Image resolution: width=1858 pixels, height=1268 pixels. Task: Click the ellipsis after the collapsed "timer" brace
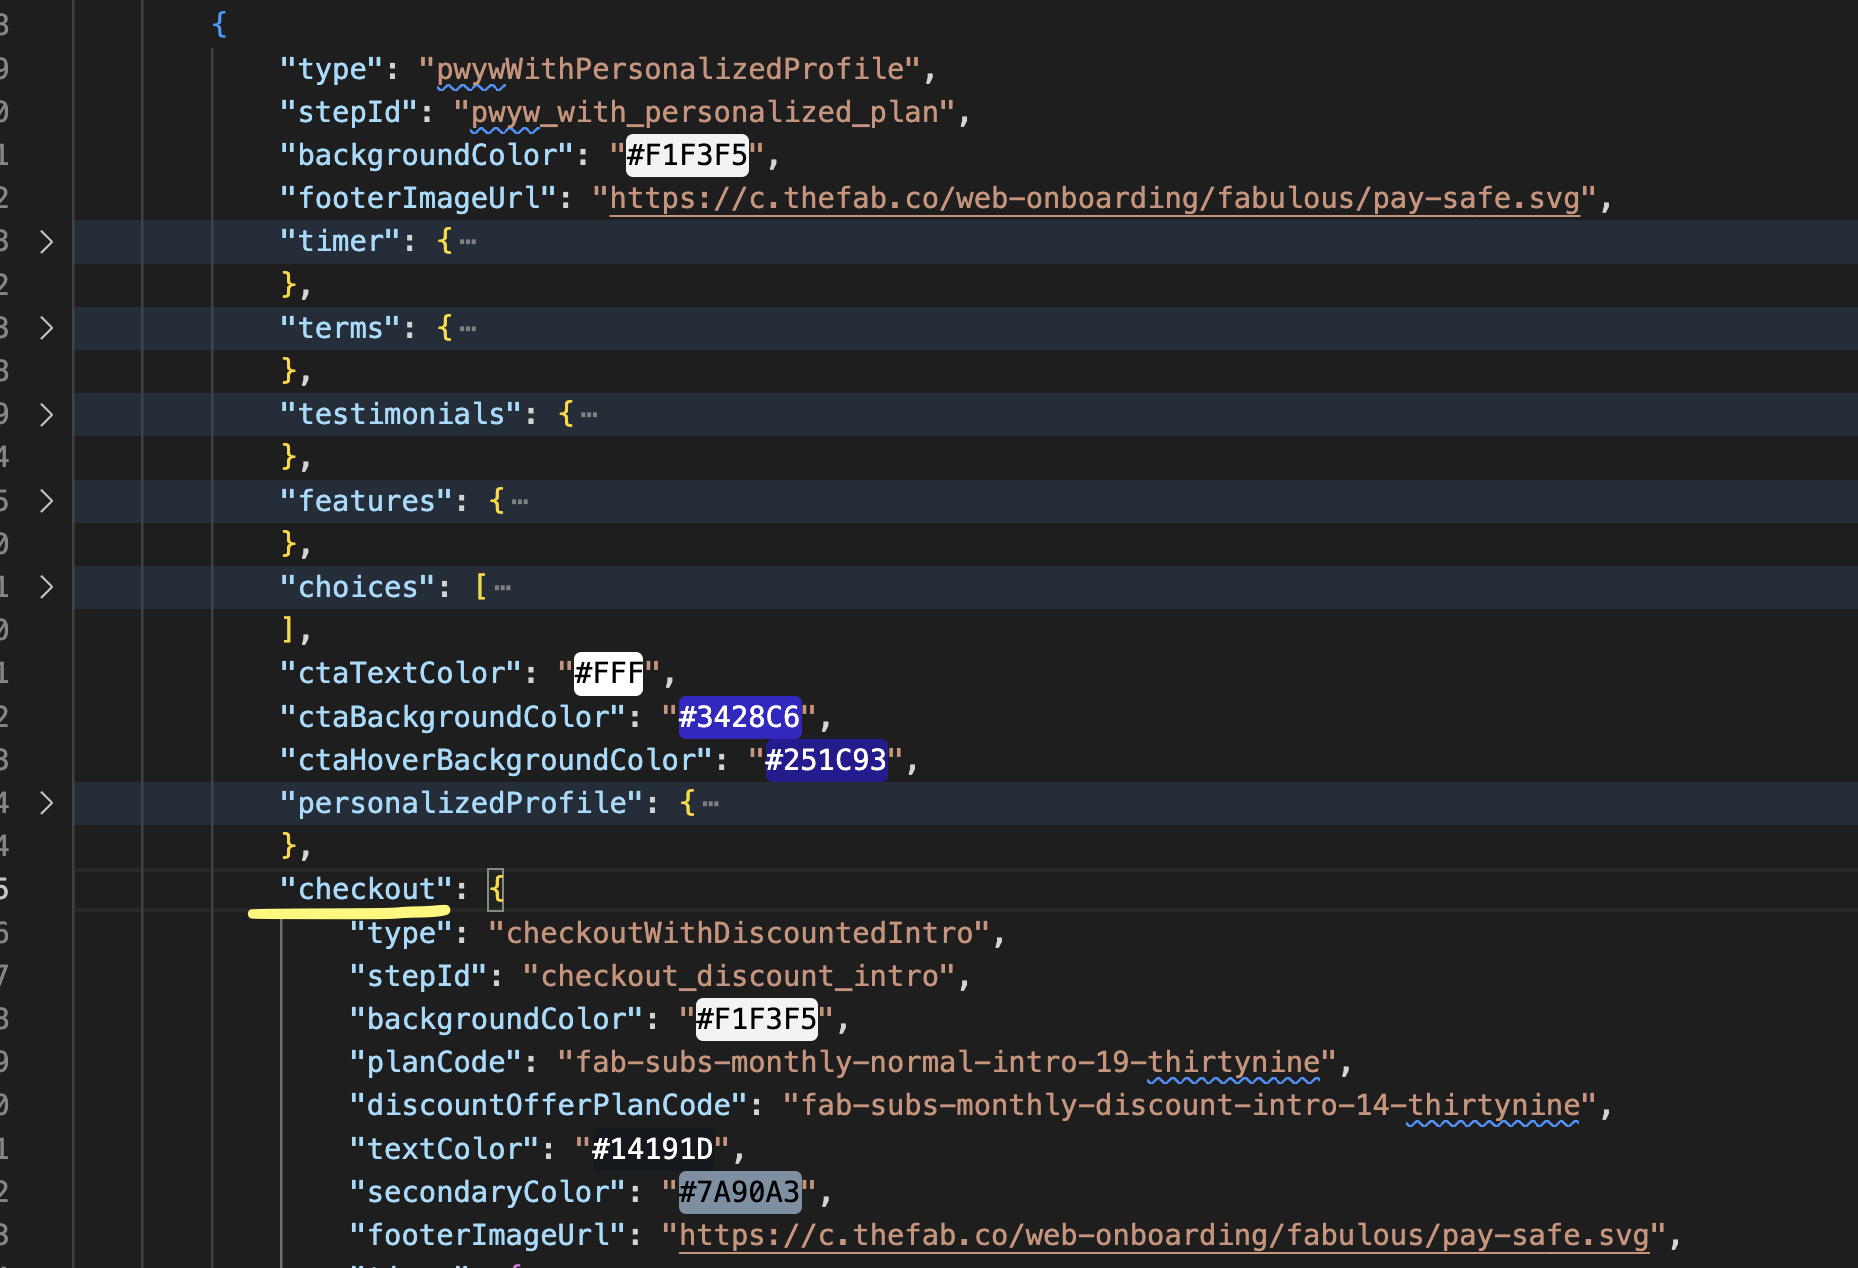[468, 242]
